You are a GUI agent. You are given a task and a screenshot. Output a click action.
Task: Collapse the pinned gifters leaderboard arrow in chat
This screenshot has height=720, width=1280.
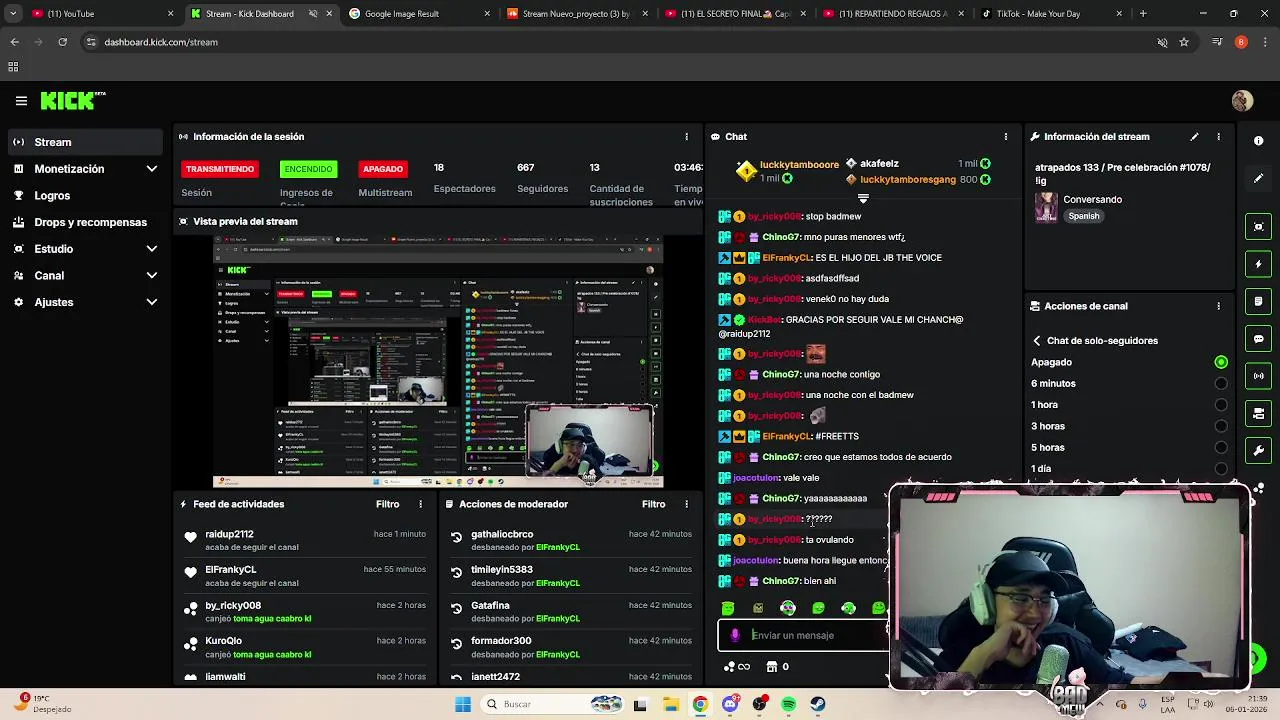(x=863, y=198)
